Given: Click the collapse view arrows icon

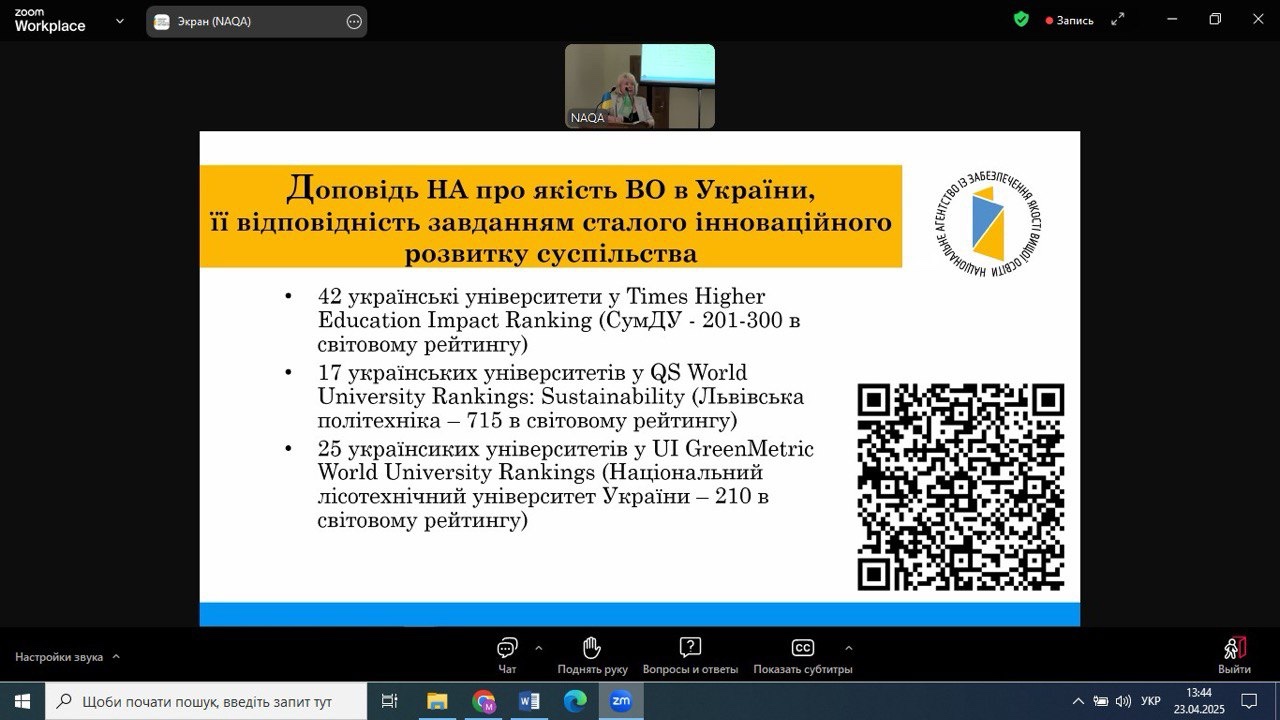Looking at the screenshot, I should pos(1118,19).
